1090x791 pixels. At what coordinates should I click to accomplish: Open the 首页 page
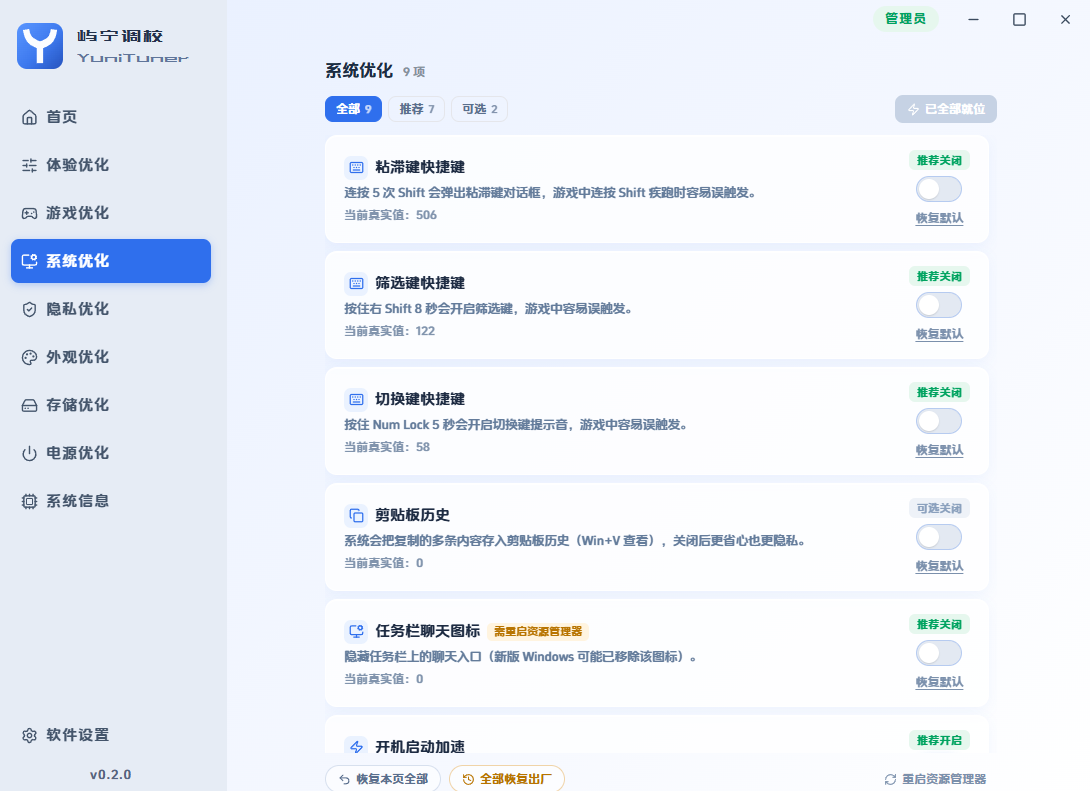pos(111,117)
